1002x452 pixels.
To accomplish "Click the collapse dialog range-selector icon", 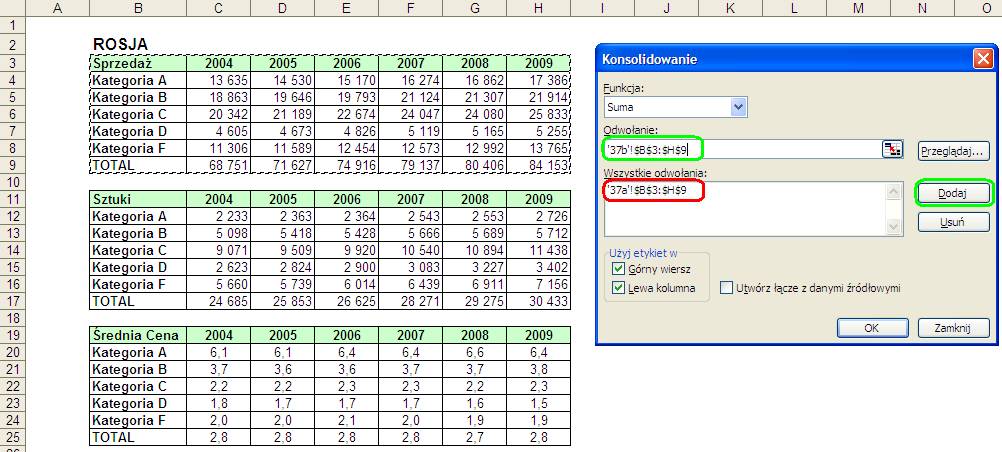I will (x=891, y=150).
